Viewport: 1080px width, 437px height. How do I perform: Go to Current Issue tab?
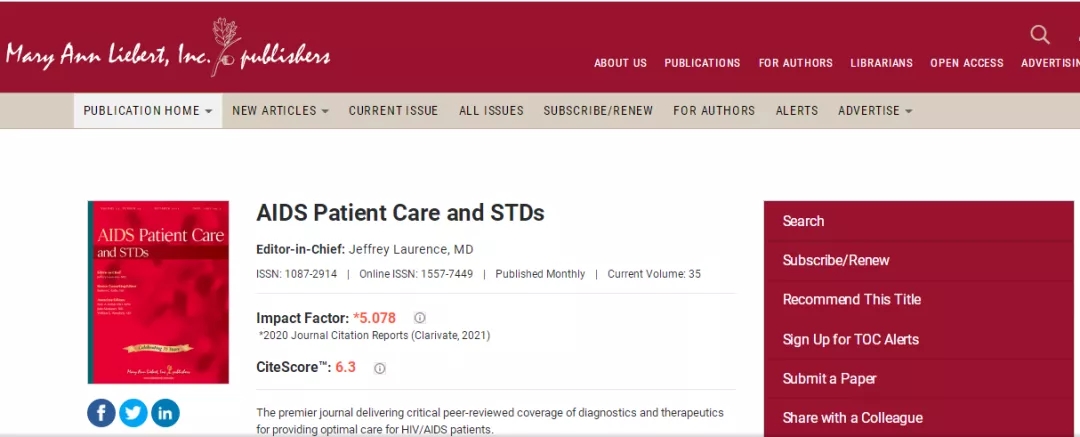(393, 111)
